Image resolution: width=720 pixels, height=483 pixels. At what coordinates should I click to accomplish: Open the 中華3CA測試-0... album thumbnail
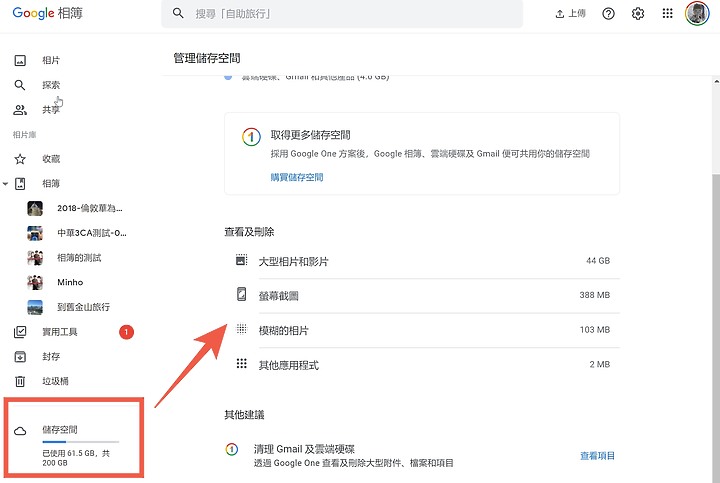35,233
